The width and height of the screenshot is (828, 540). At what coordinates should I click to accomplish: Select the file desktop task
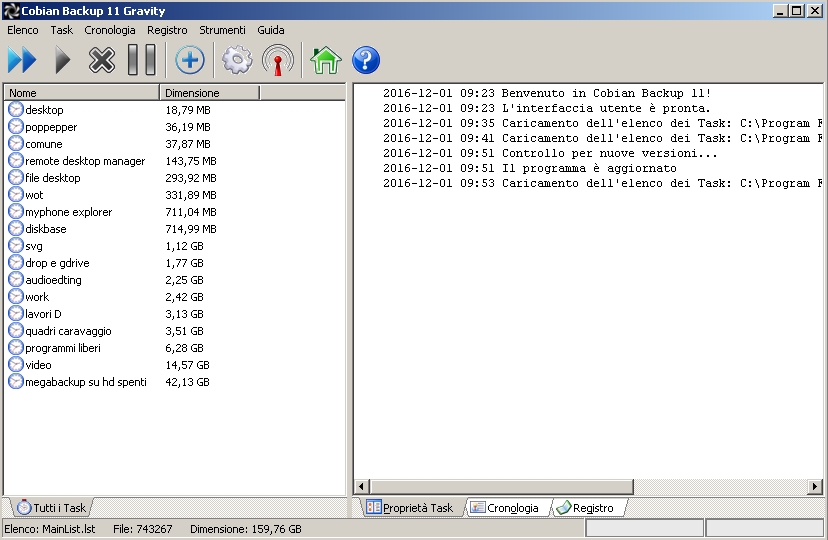click(53, 178)
